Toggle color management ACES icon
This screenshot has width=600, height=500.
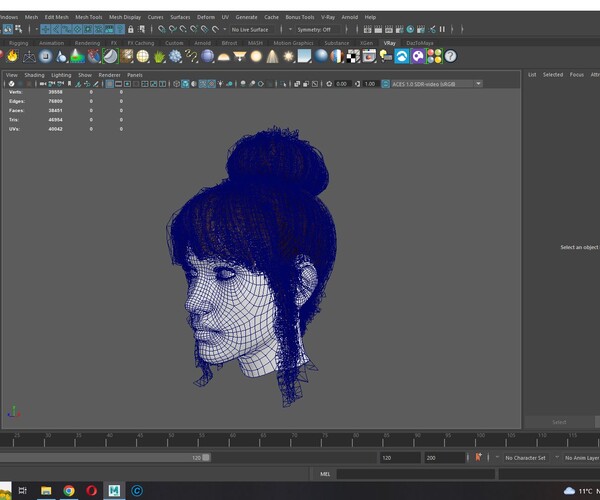(x=385, y=84)
